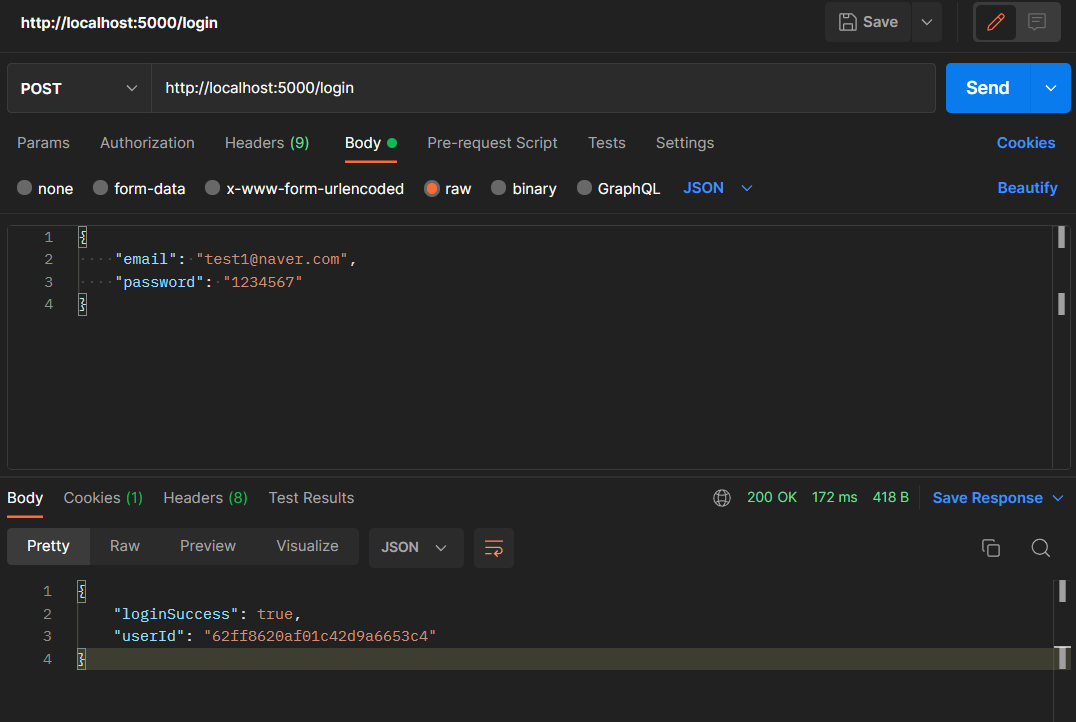Image resolution: width=1076 pixels, height=722 pixels.
Task: Click the 200 OK status text
Action: pyautogui.click(x=772, y=498)
